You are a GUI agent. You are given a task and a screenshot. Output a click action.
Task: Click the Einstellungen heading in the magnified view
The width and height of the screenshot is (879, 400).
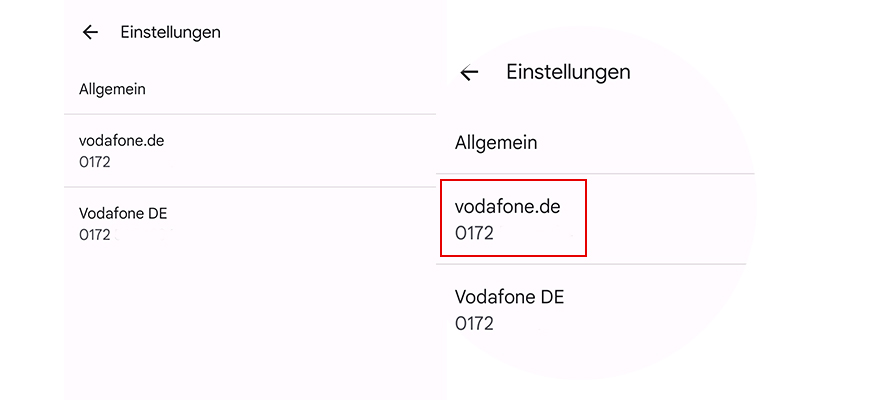click(568, 72)
